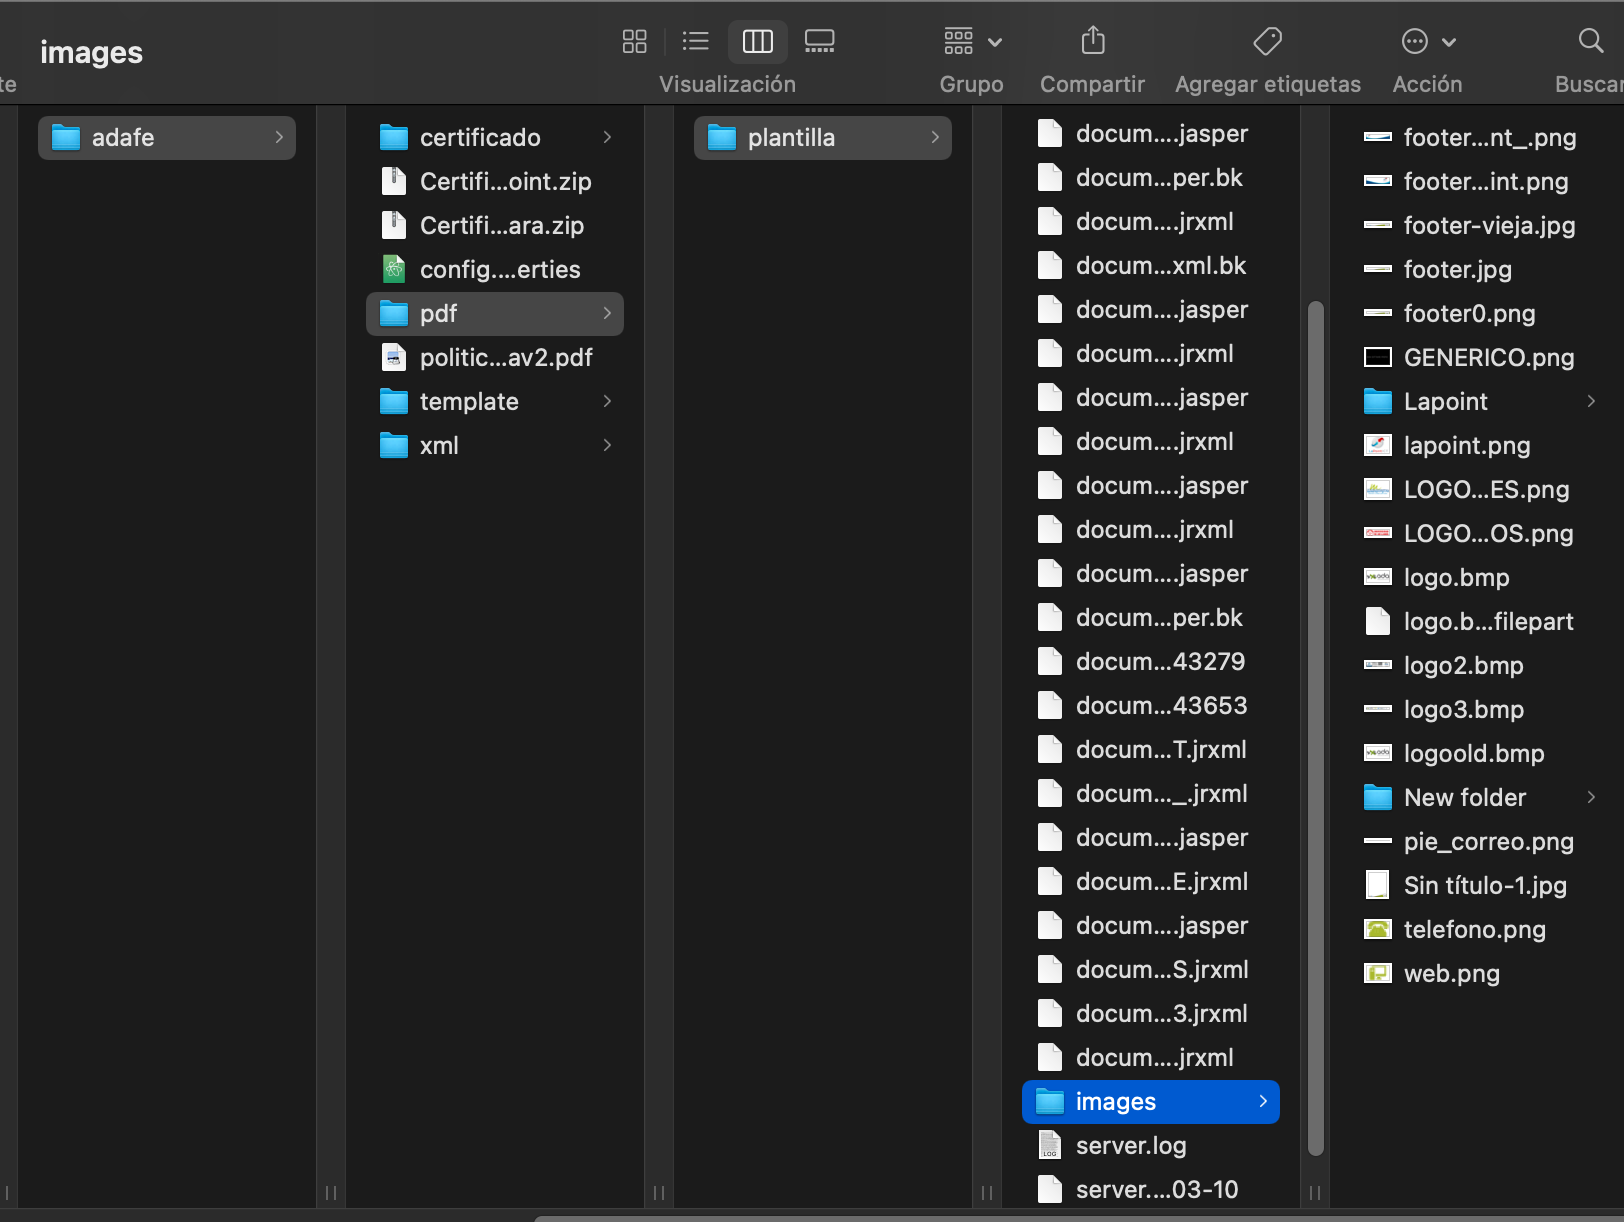This screenshot has height=1222, width=1624.
Task: Switch to gallery view
Action: point(819,41)
